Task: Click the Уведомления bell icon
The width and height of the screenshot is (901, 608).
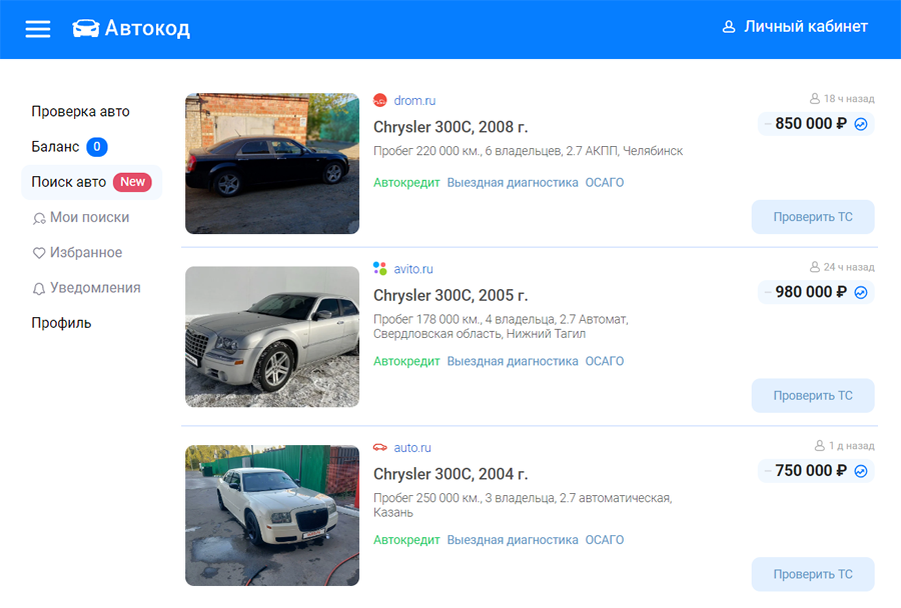Action: pyautogui.click(x=38, y=288)
